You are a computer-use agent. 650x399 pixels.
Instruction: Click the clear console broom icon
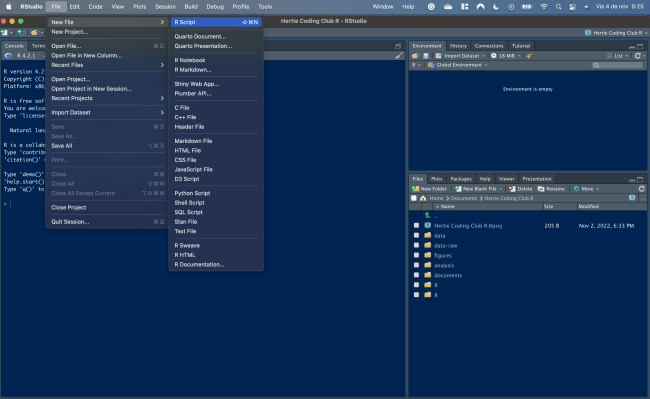click(399, 56)
